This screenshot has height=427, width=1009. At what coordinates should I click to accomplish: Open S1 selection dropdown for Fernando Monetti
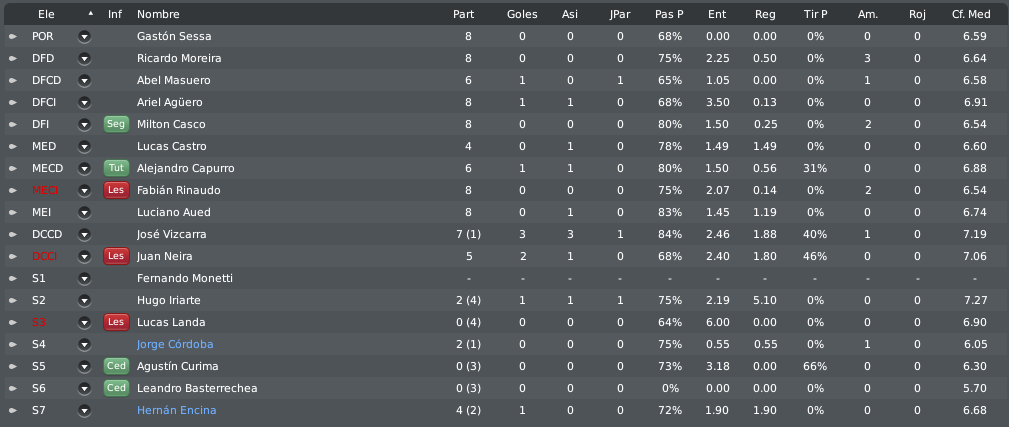click(84, 278)
